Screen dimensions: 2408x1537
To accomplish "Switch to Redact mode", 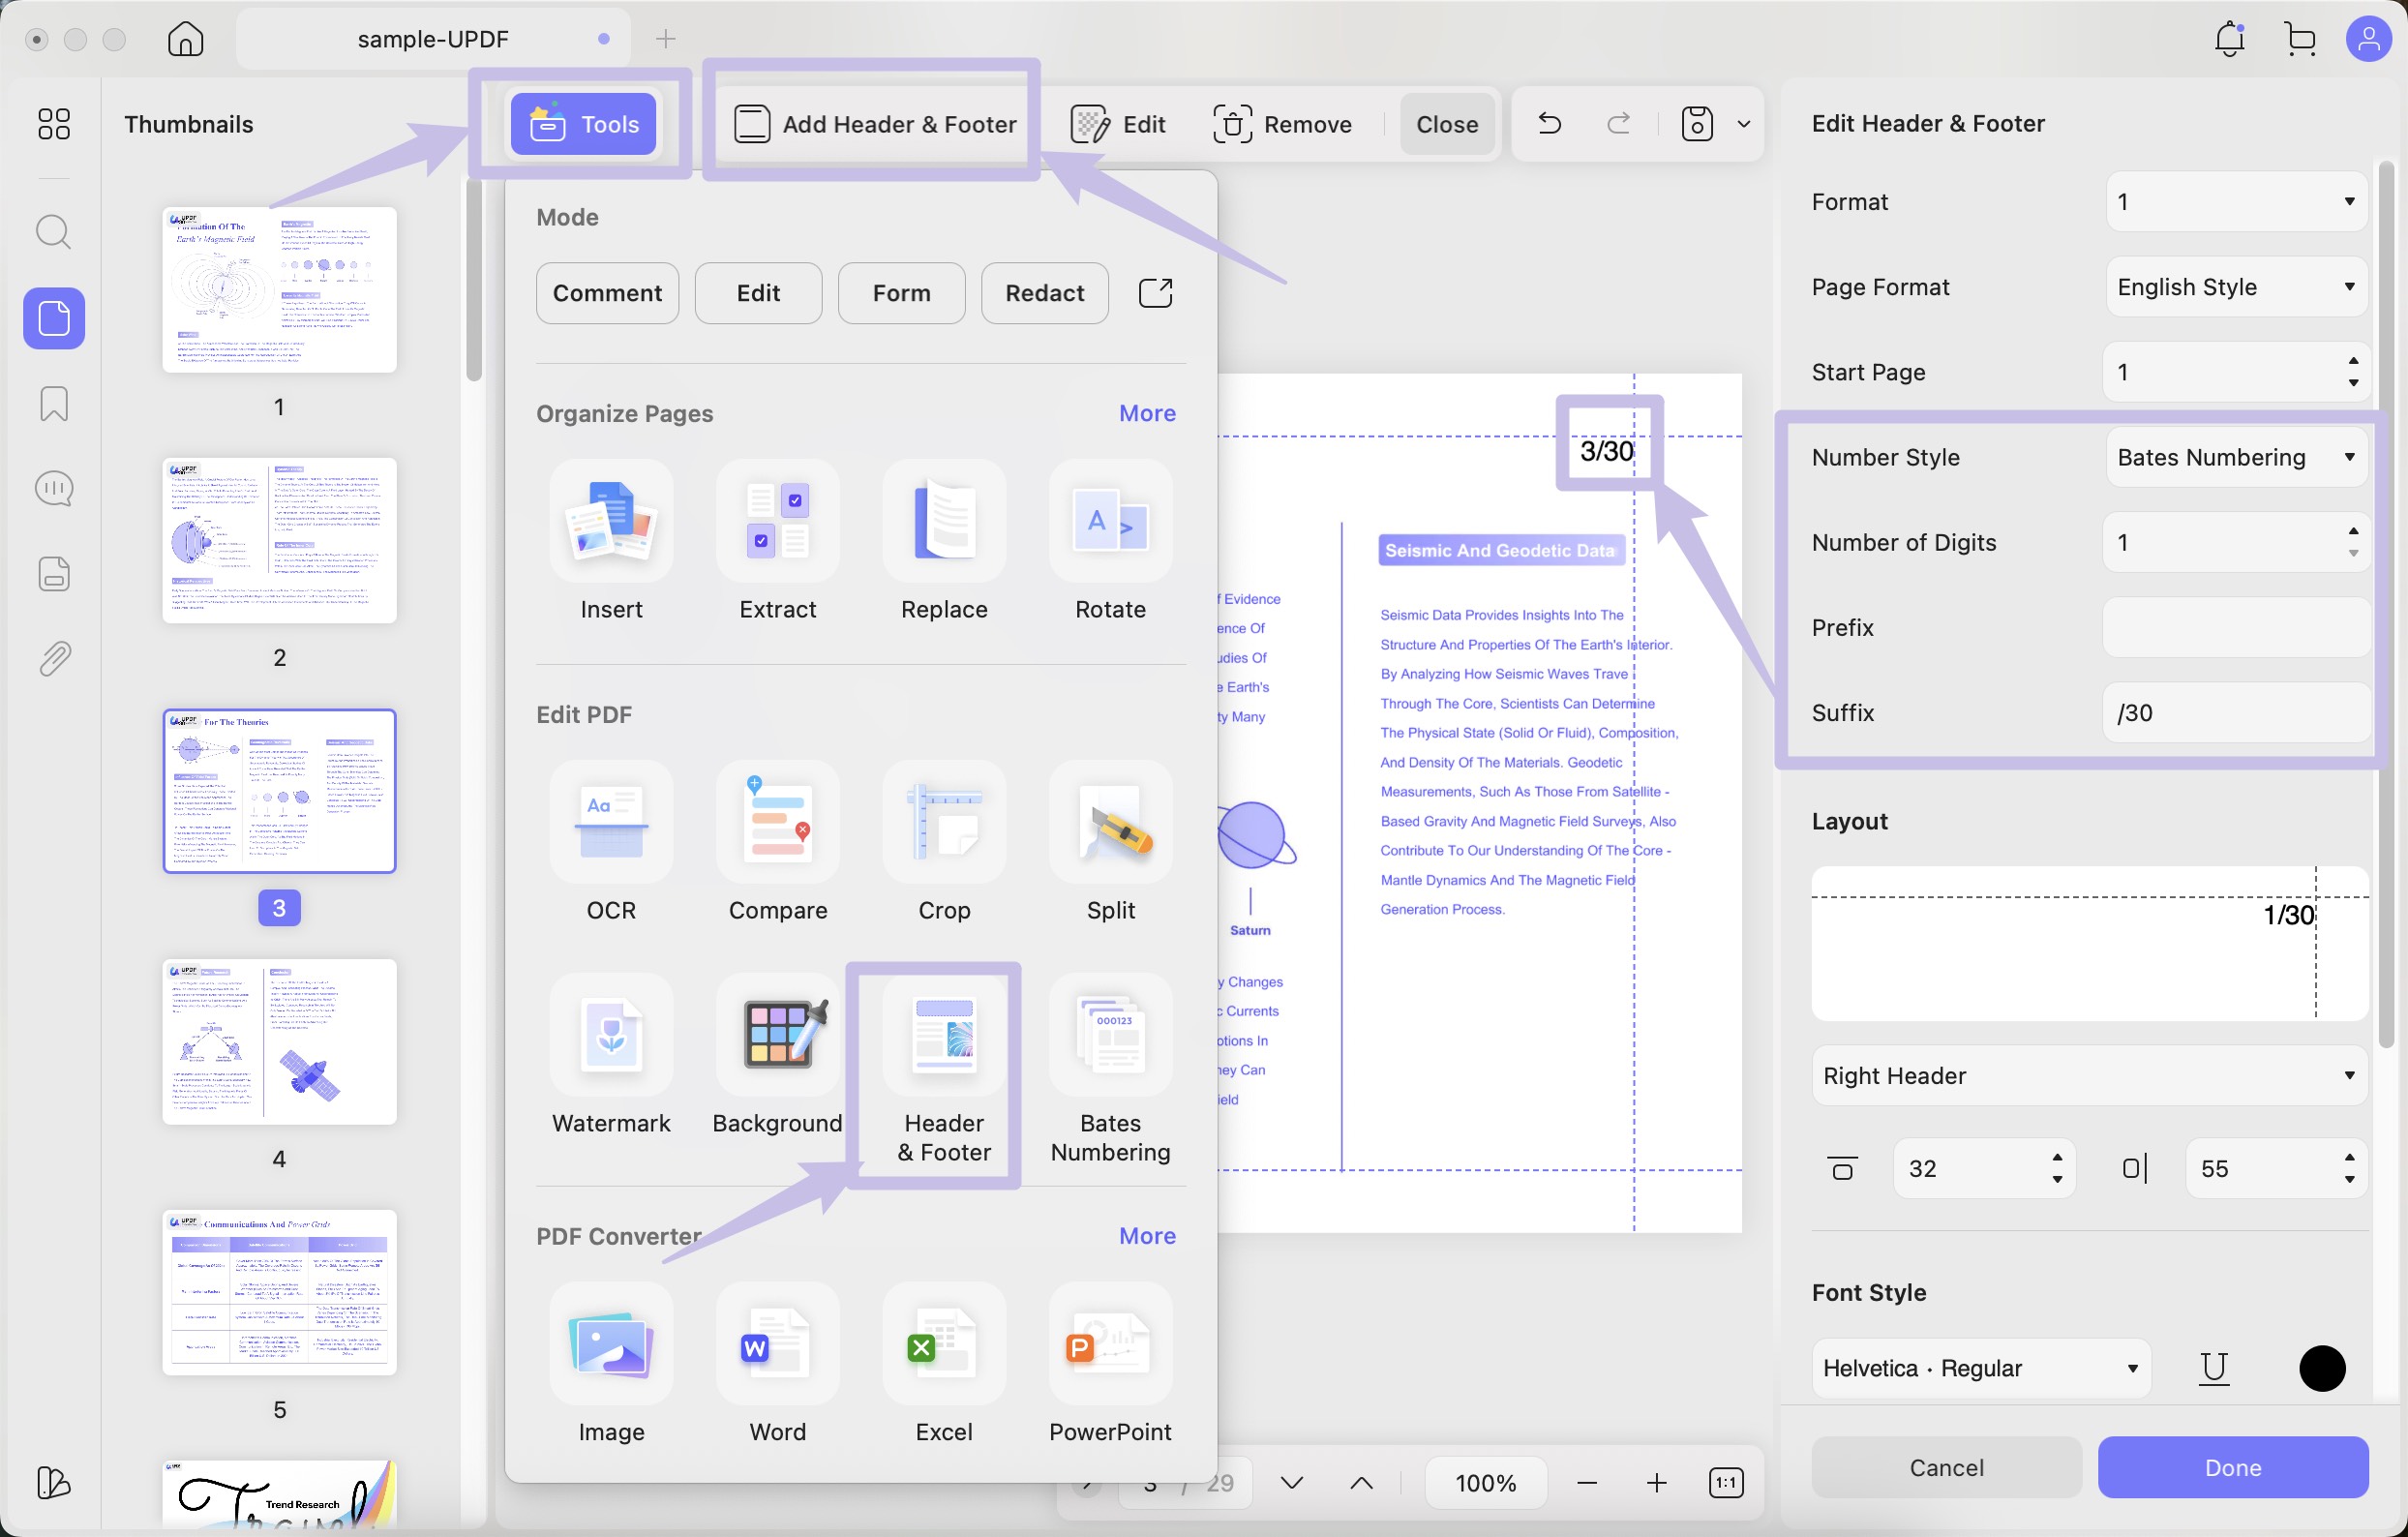I will coord(1044,293).
